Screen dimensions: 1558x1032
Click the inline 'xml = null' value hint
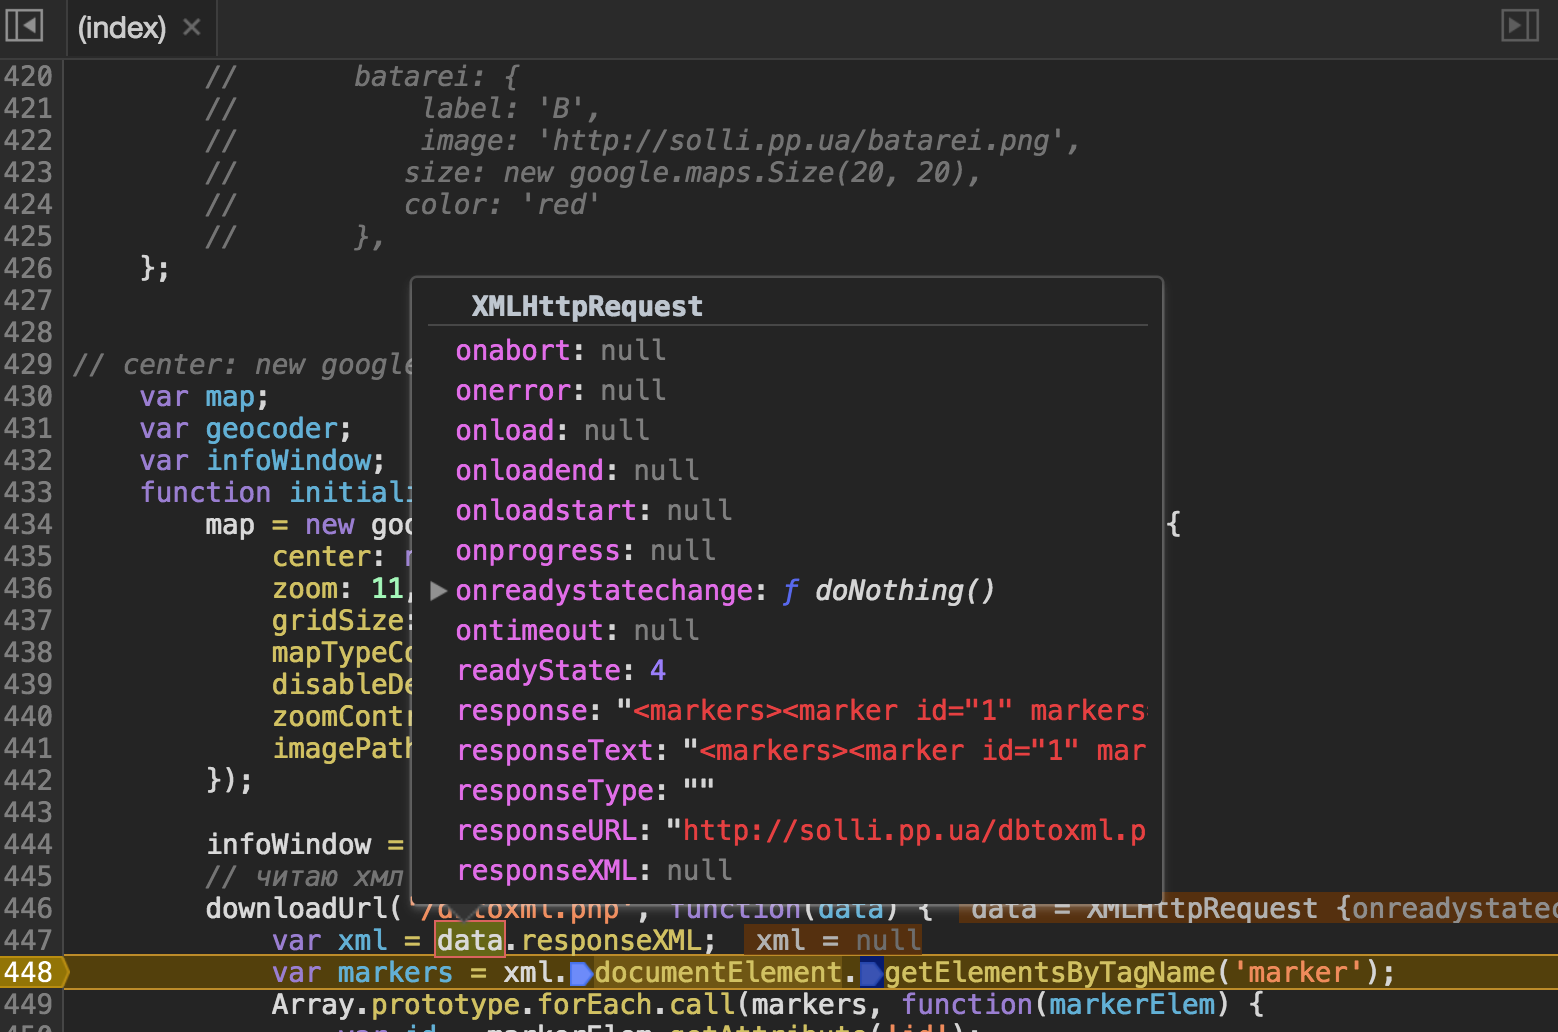pos(837,940)
